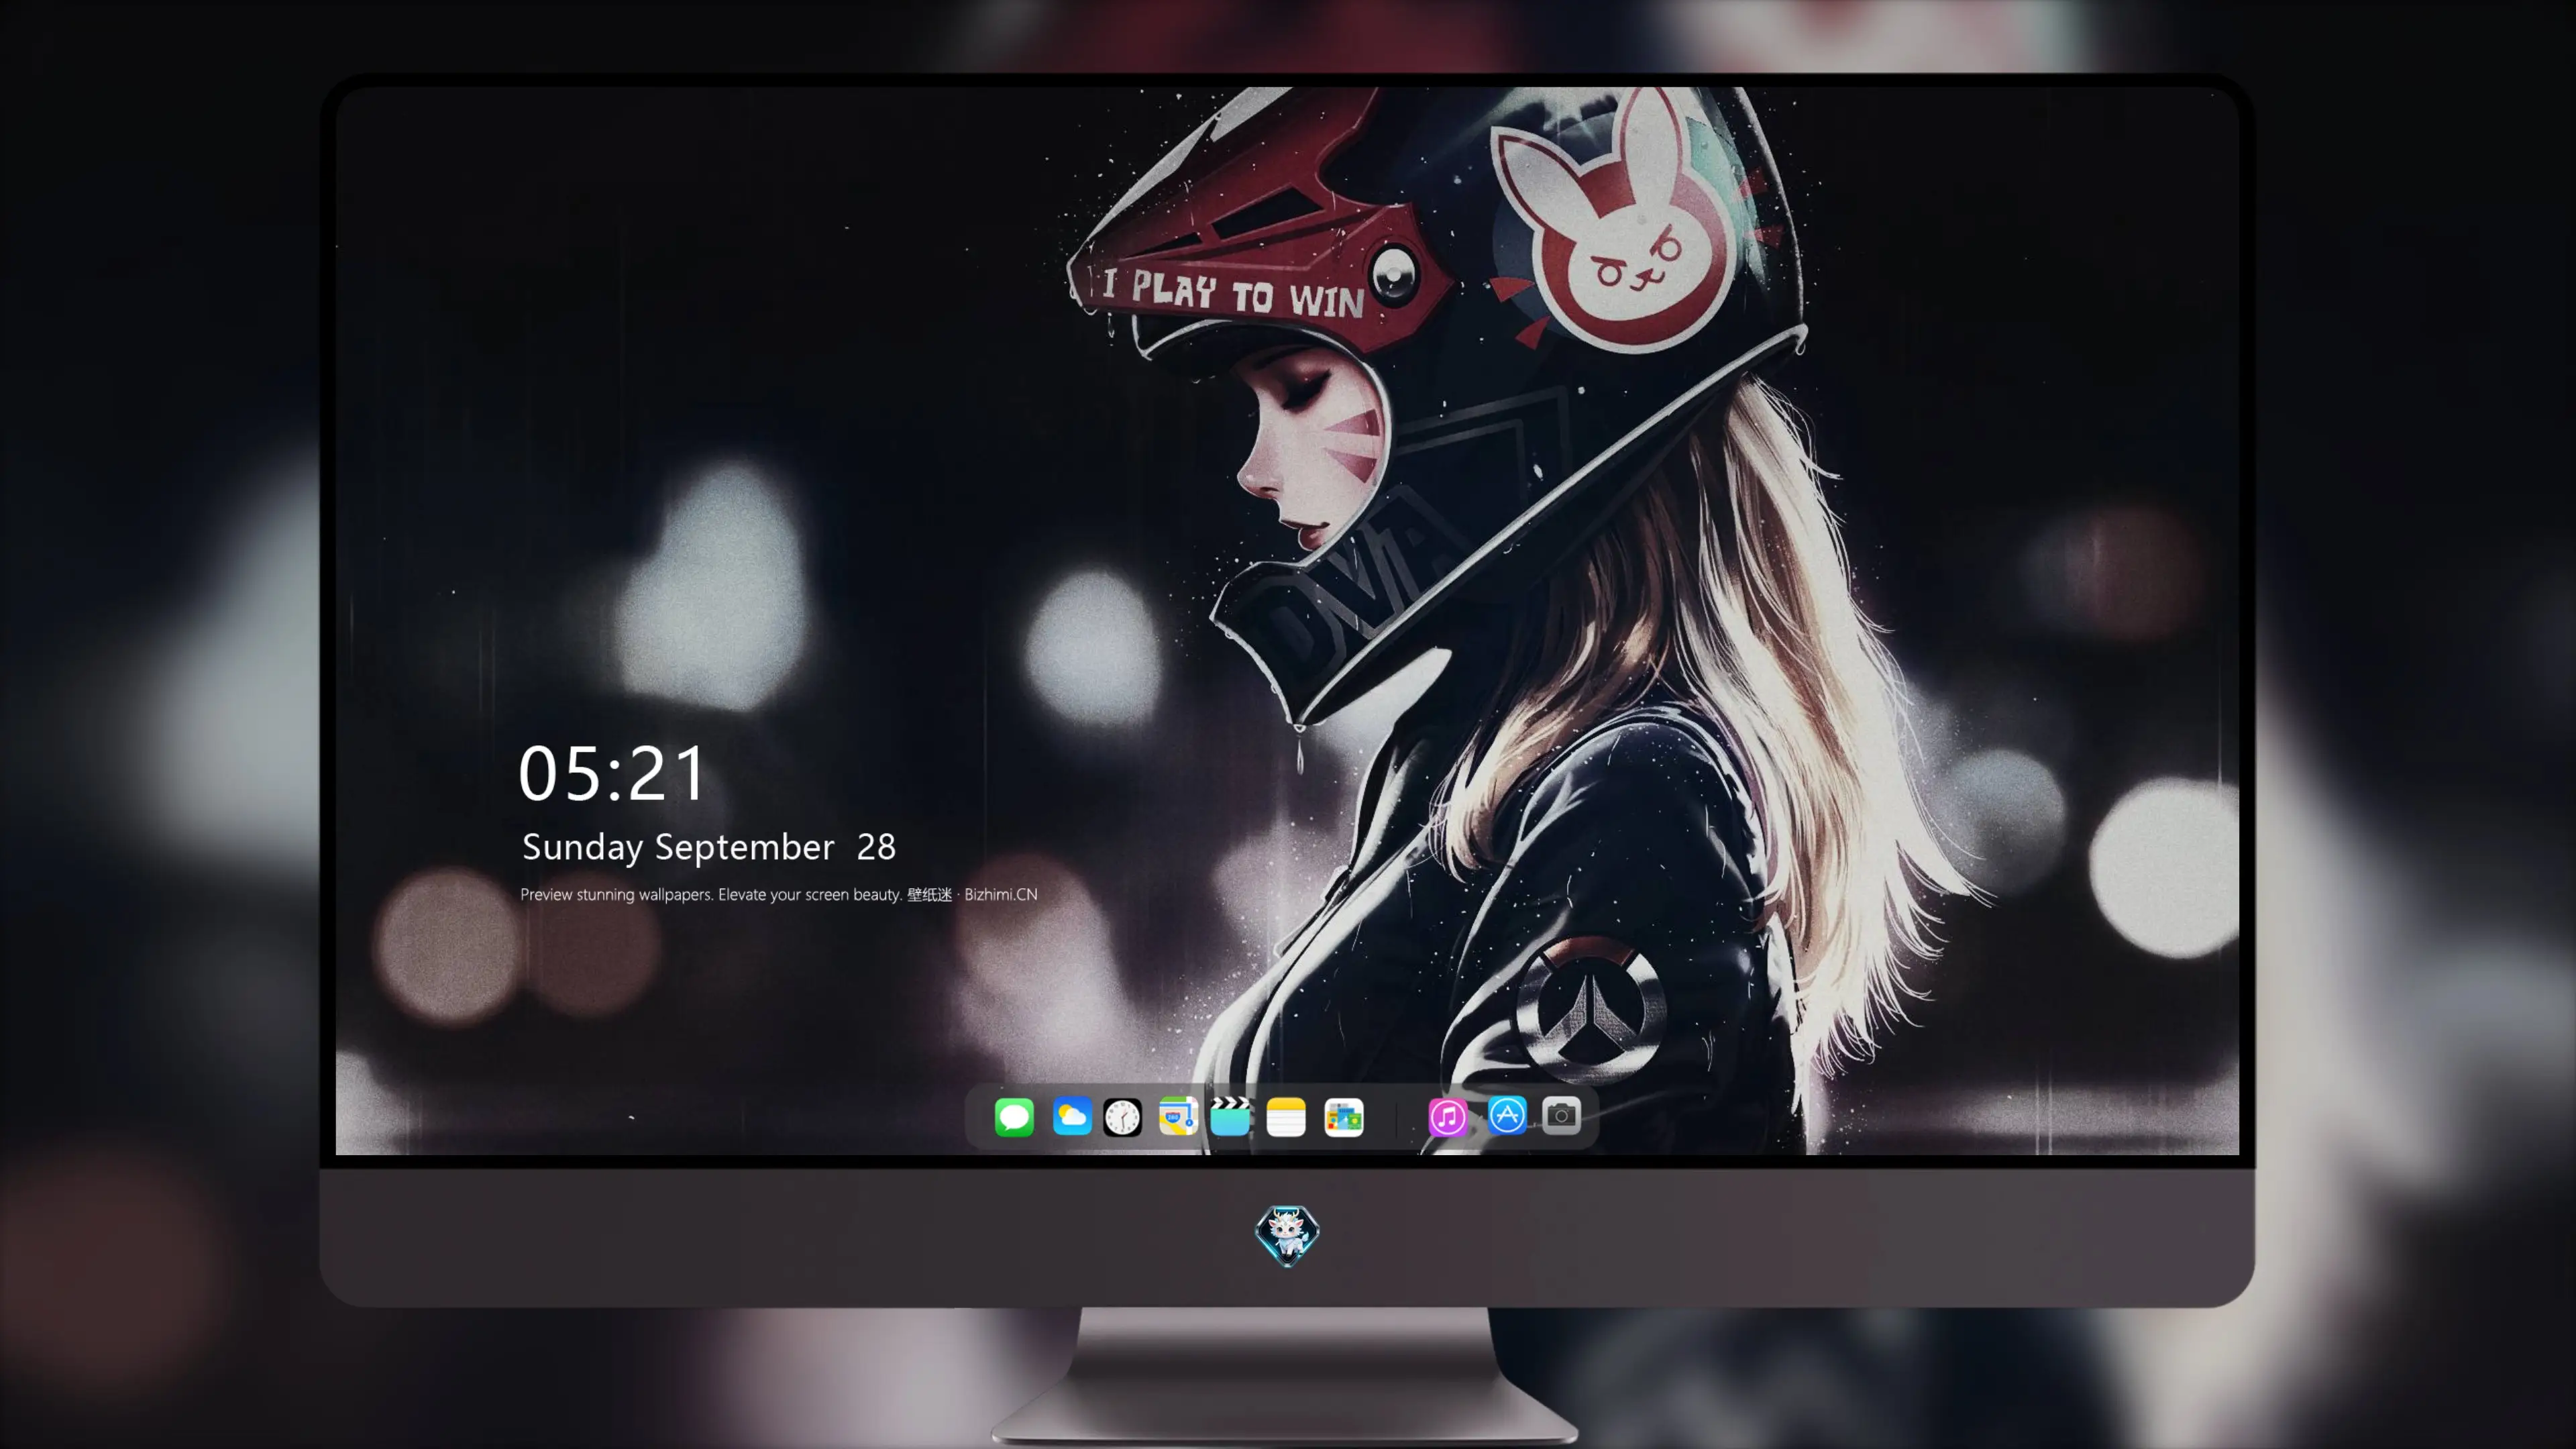Launch the pink iTunes music icon
2576x1449 pixels.
coord(1448,1117)
